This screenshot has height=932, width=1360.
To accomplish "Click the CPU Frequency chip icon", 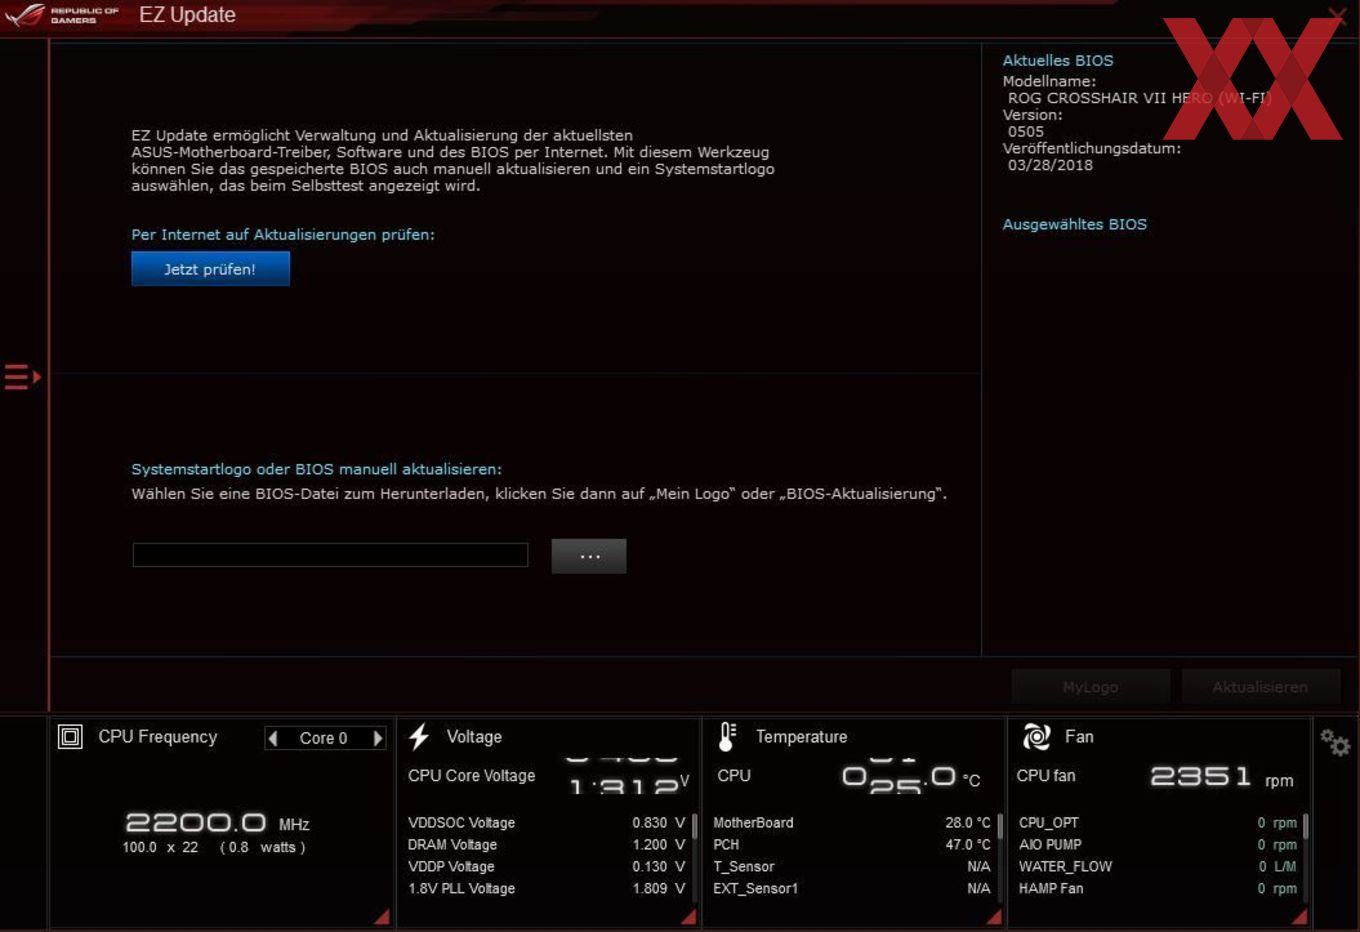I will click(x=70, y=737).
